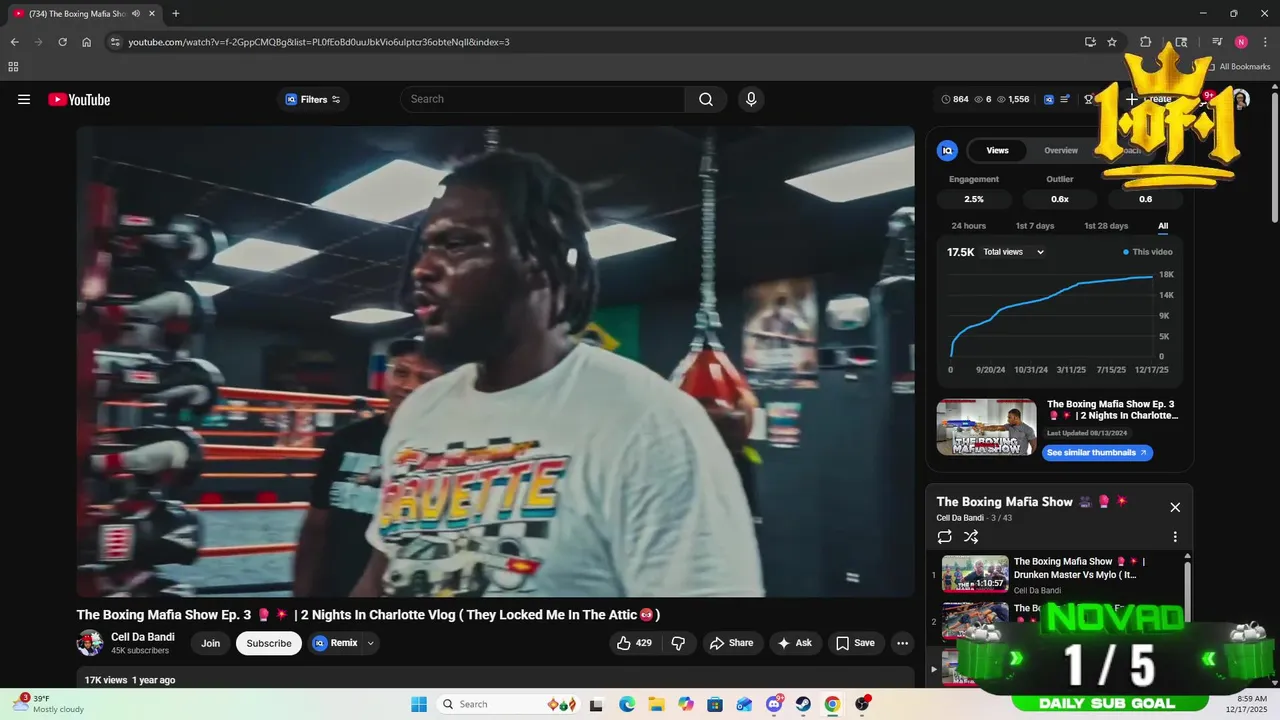
Task: Click the vidIQ Remix button
Action: (x=335, y=643)
